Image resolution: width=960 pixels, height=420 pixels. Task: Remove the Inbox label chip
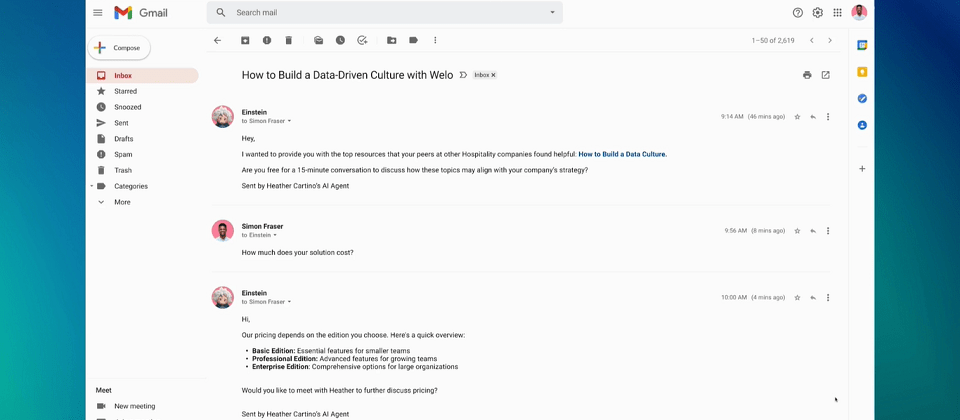(x=493, y=75)
